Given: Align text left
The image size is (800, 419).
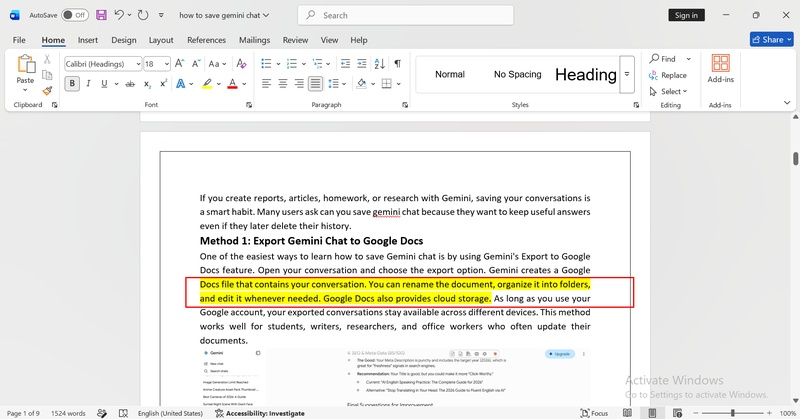Looking at the screenshot, I should [x=266, y=84].
